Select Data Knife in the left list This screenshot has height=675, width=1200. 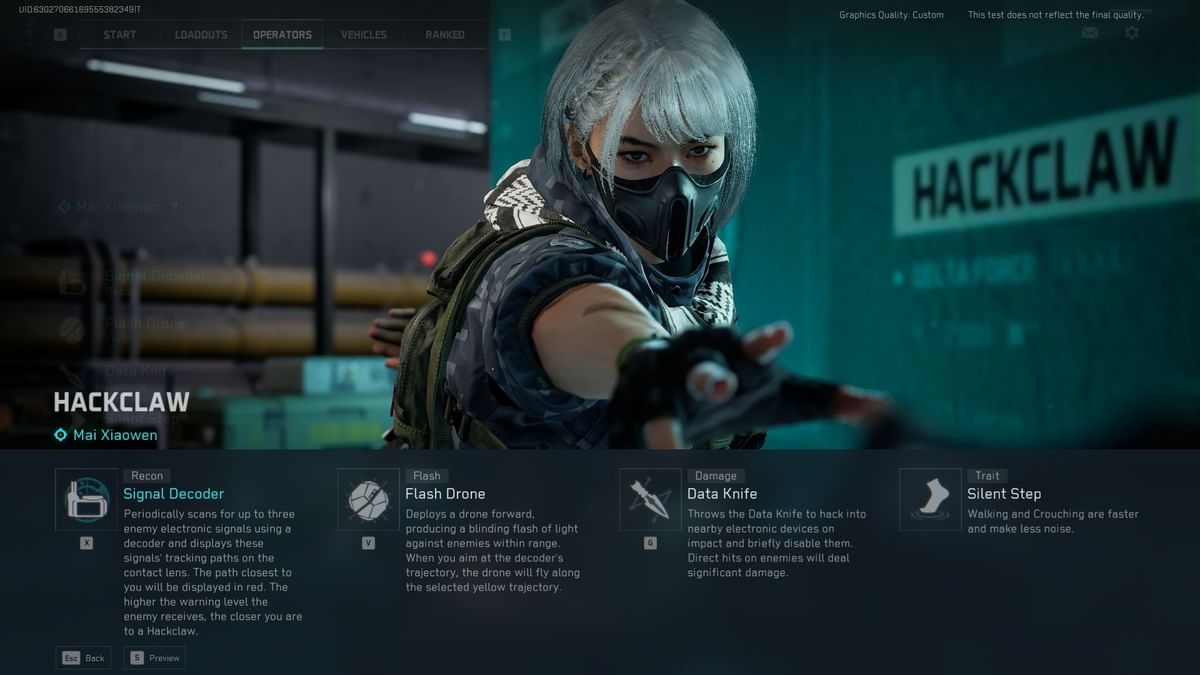pos(140,371)
